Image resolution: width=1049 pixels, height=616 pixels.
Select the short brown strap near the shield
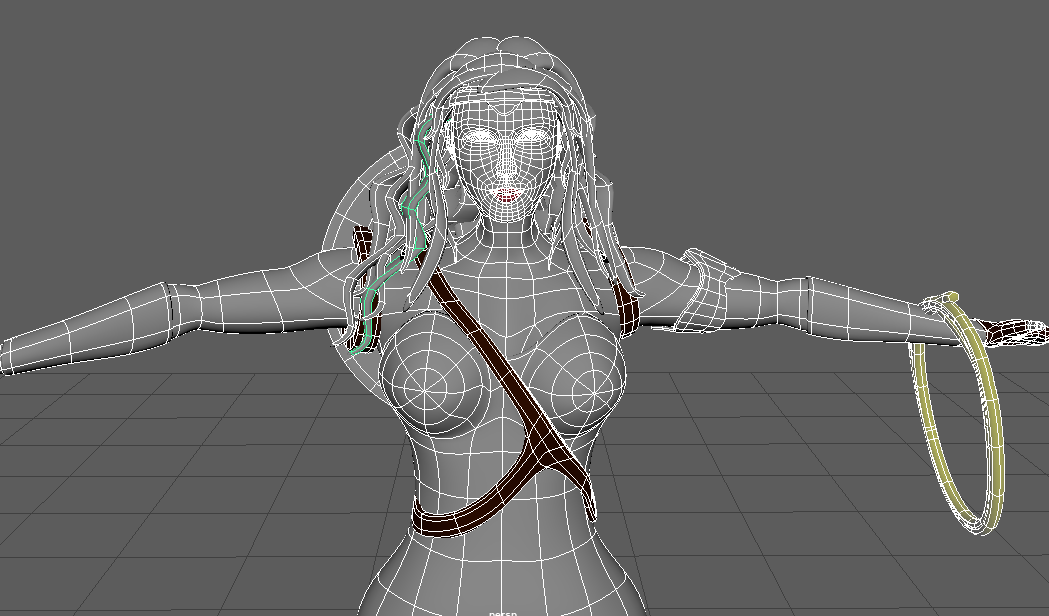coord(362,245)
